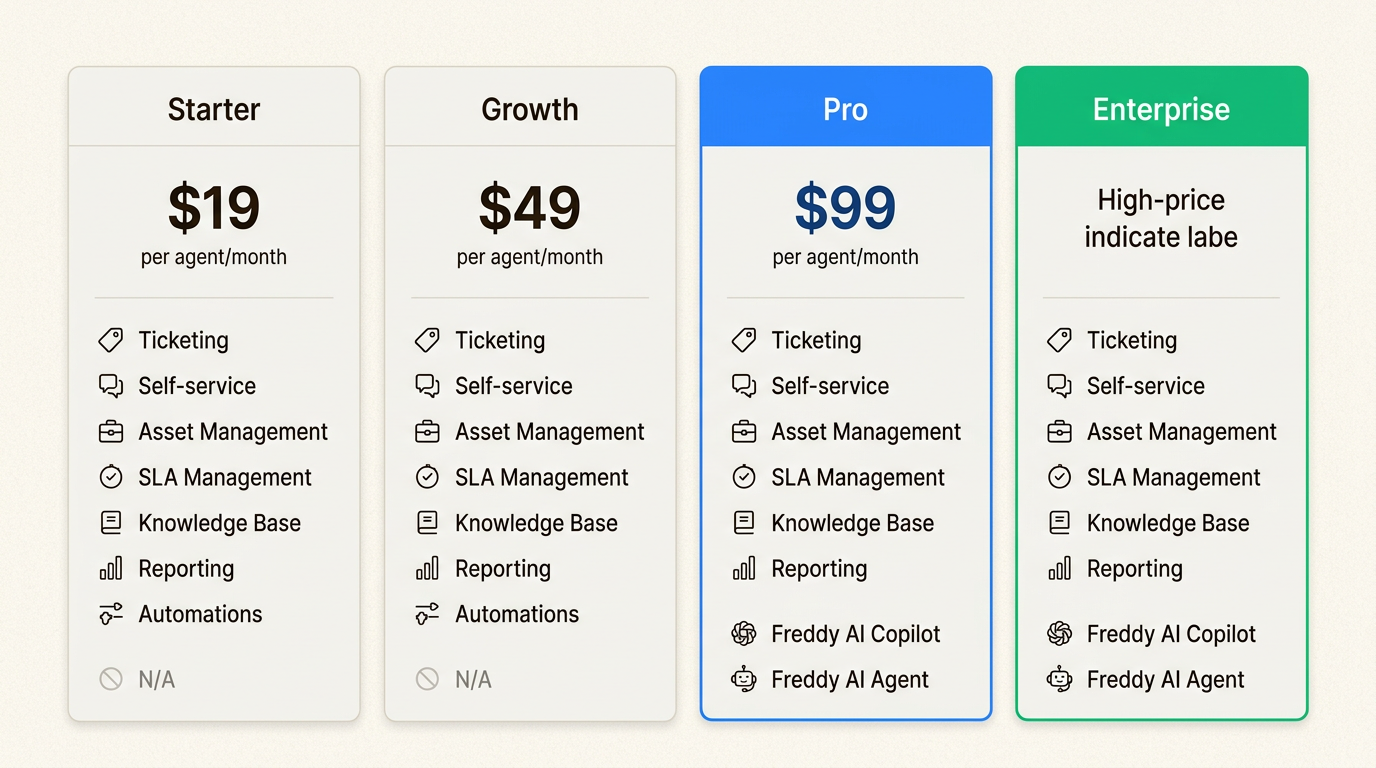Viewport: 1376px width, 768px height.
Task: Click the Self-service chat icon in Growth
Action: click(427, 386)
